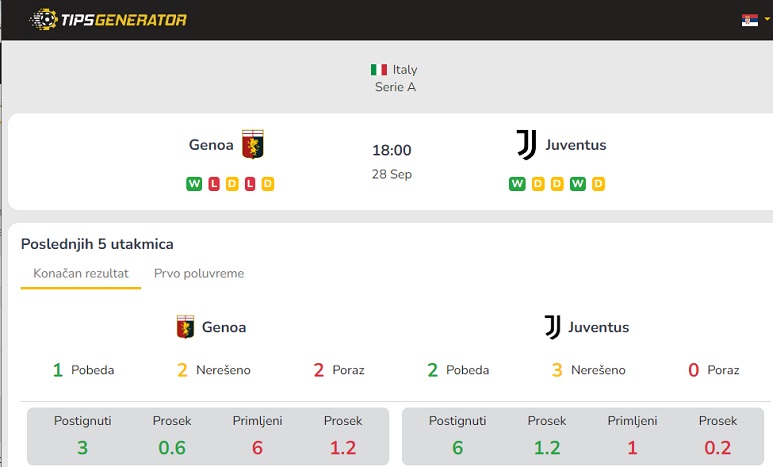Click the Genoa Postignuti goals value
Screen dimensions: 773x467
click(82, 447)
